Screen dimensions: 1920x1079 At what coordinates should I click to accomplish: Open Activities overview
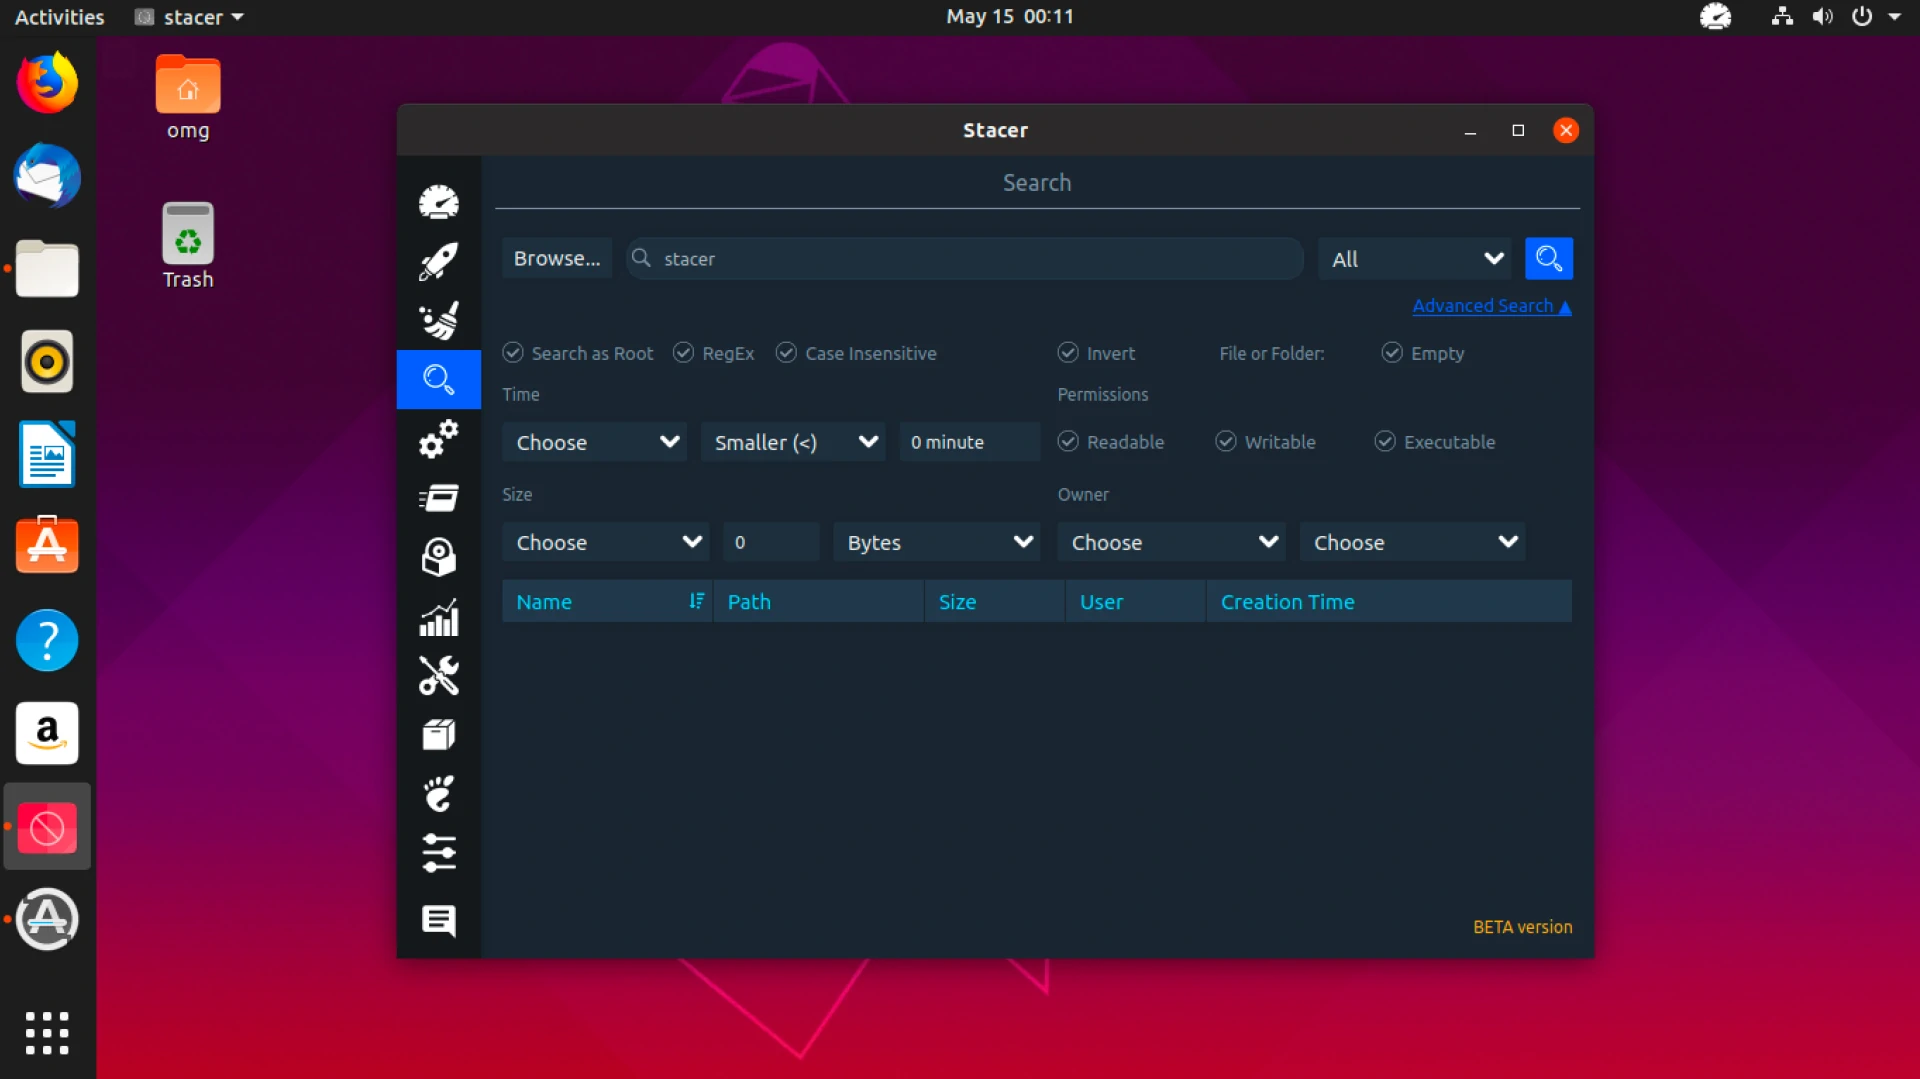[59, 16]
